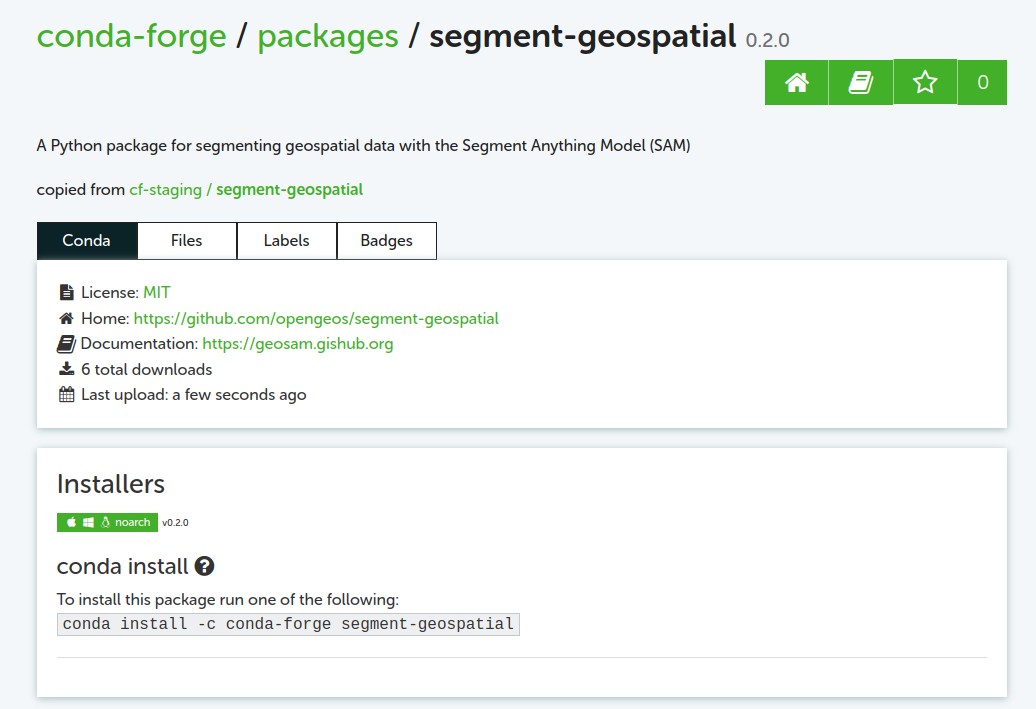The height and width of the screenshot is (709, 1036).
Task: Click the calendar icon beside Last upload
Action: tap(66, 394)
